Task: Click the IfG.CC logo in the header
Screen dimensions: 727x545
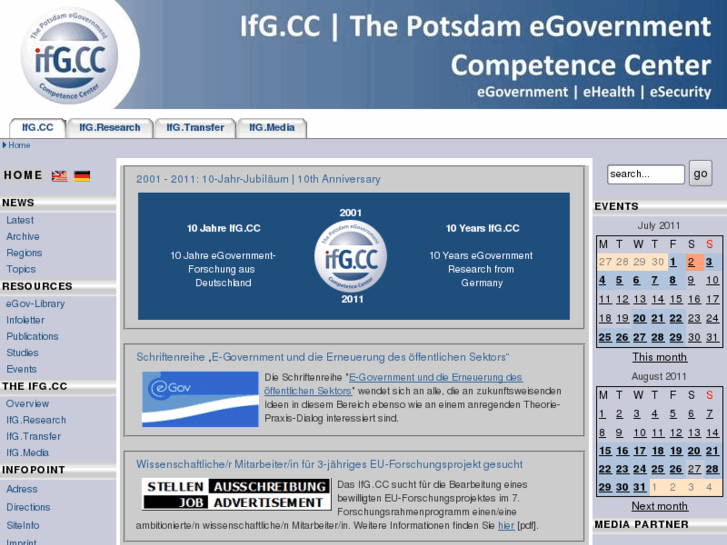Action: (x=69, y=55)
